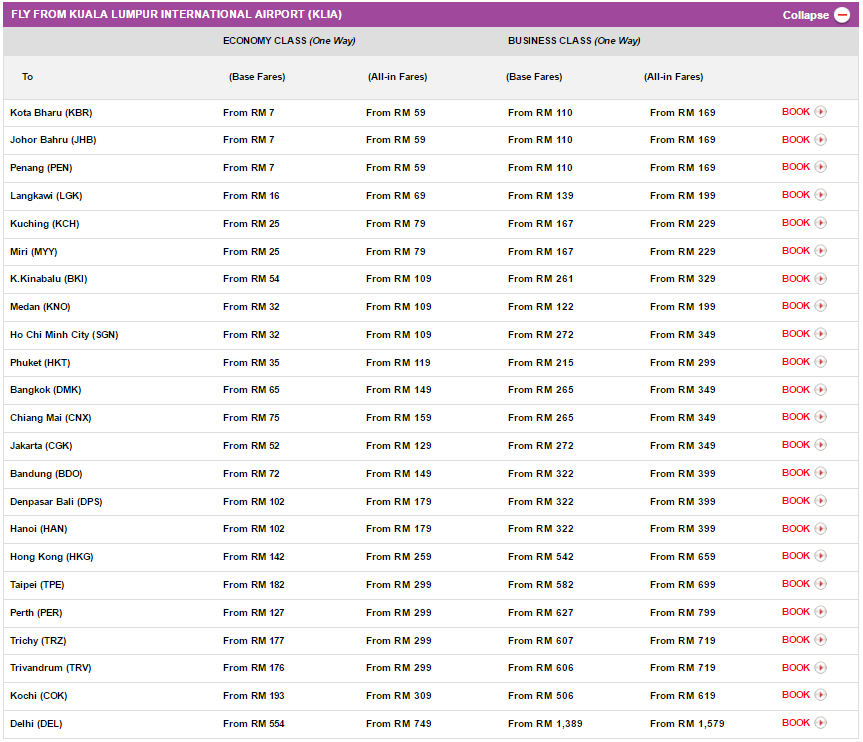The width and height of the screenshot is (863, 742).
Task: Click 'From RM 659' Hong Kong business fare
Action: [x=682, y=557]
